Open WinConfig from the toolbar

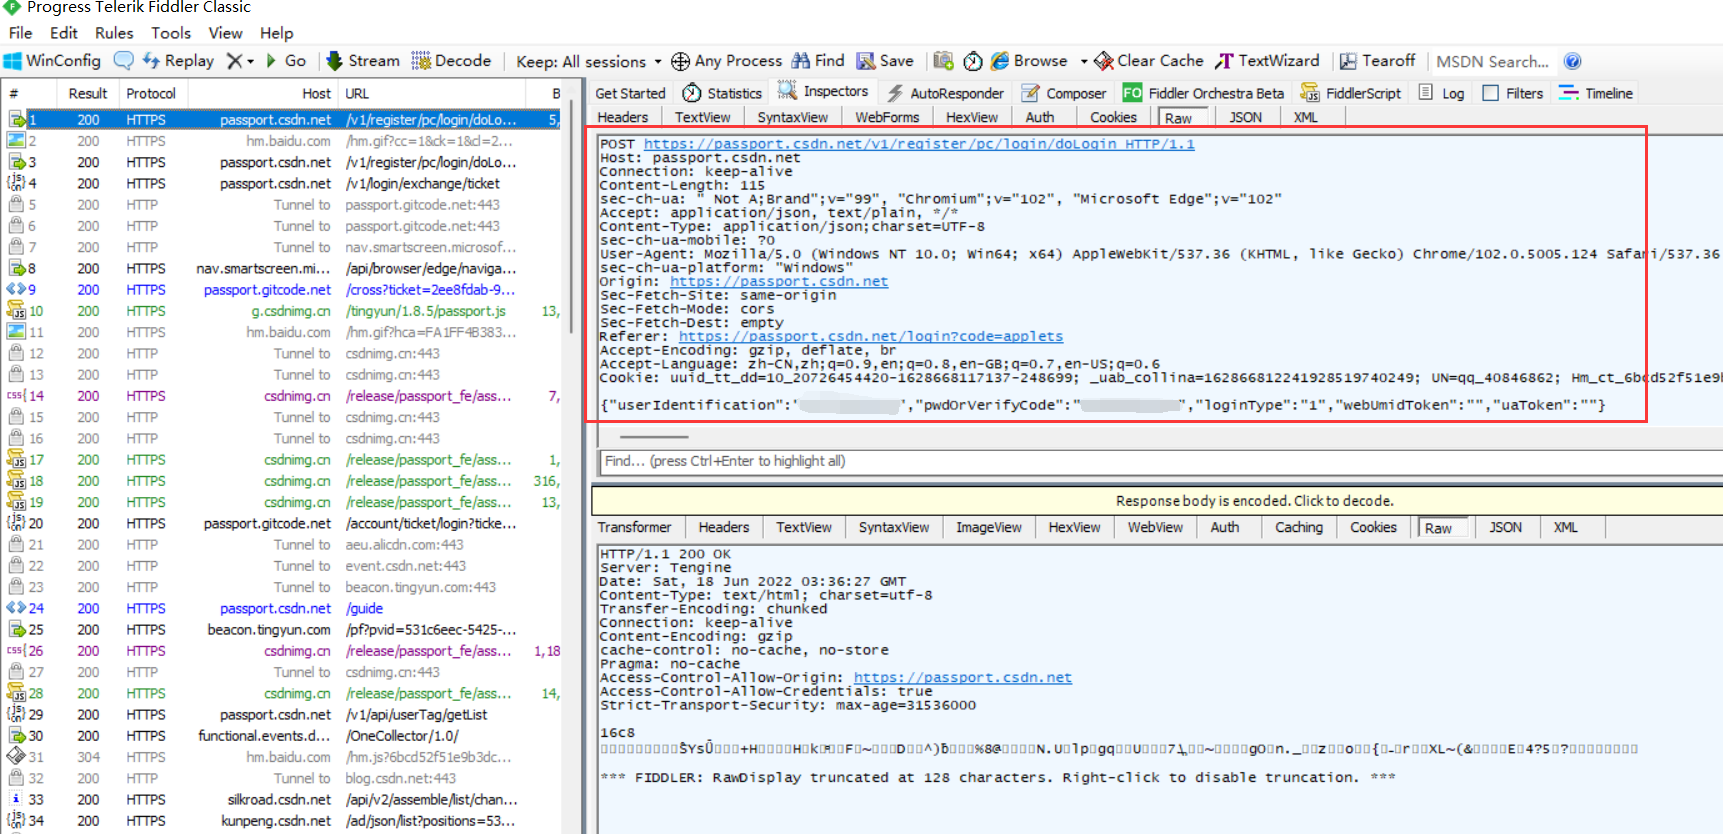tap(52, 61)
